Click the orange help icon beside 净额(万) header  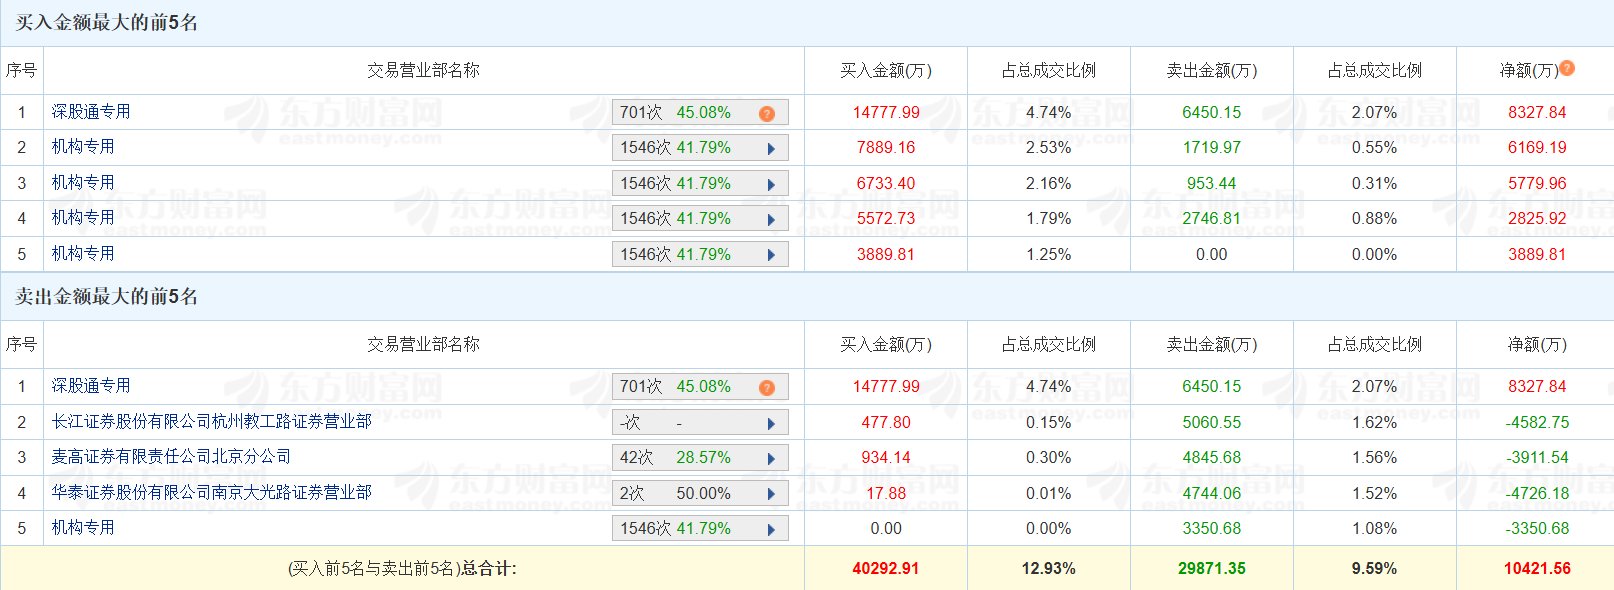[x=1567, y=68]
